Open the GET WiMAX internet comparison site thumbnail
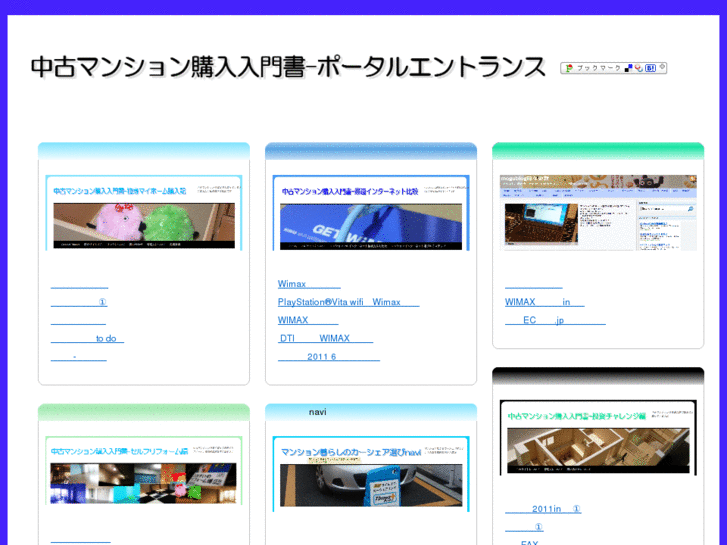The image size is (727, 545). [371, 212]
